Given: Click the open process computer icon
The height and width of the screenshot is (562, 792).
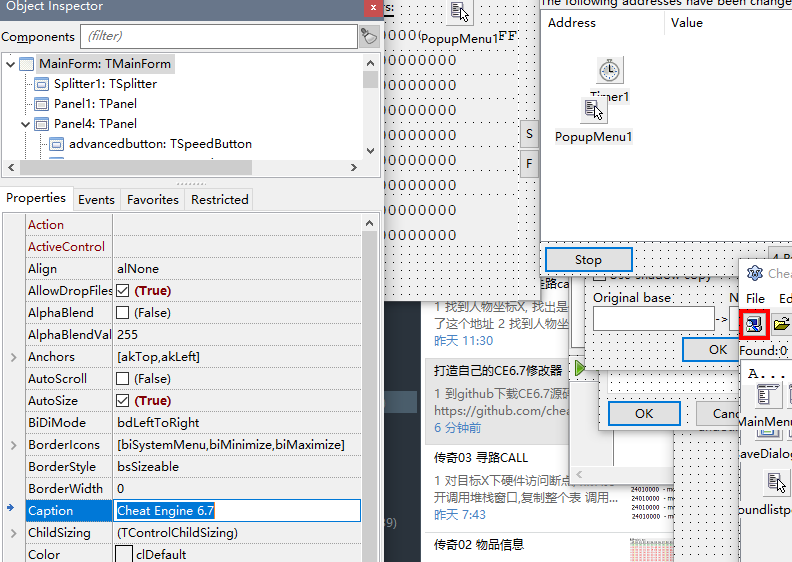Looking at the screenshot, I should tap(754, 324).
